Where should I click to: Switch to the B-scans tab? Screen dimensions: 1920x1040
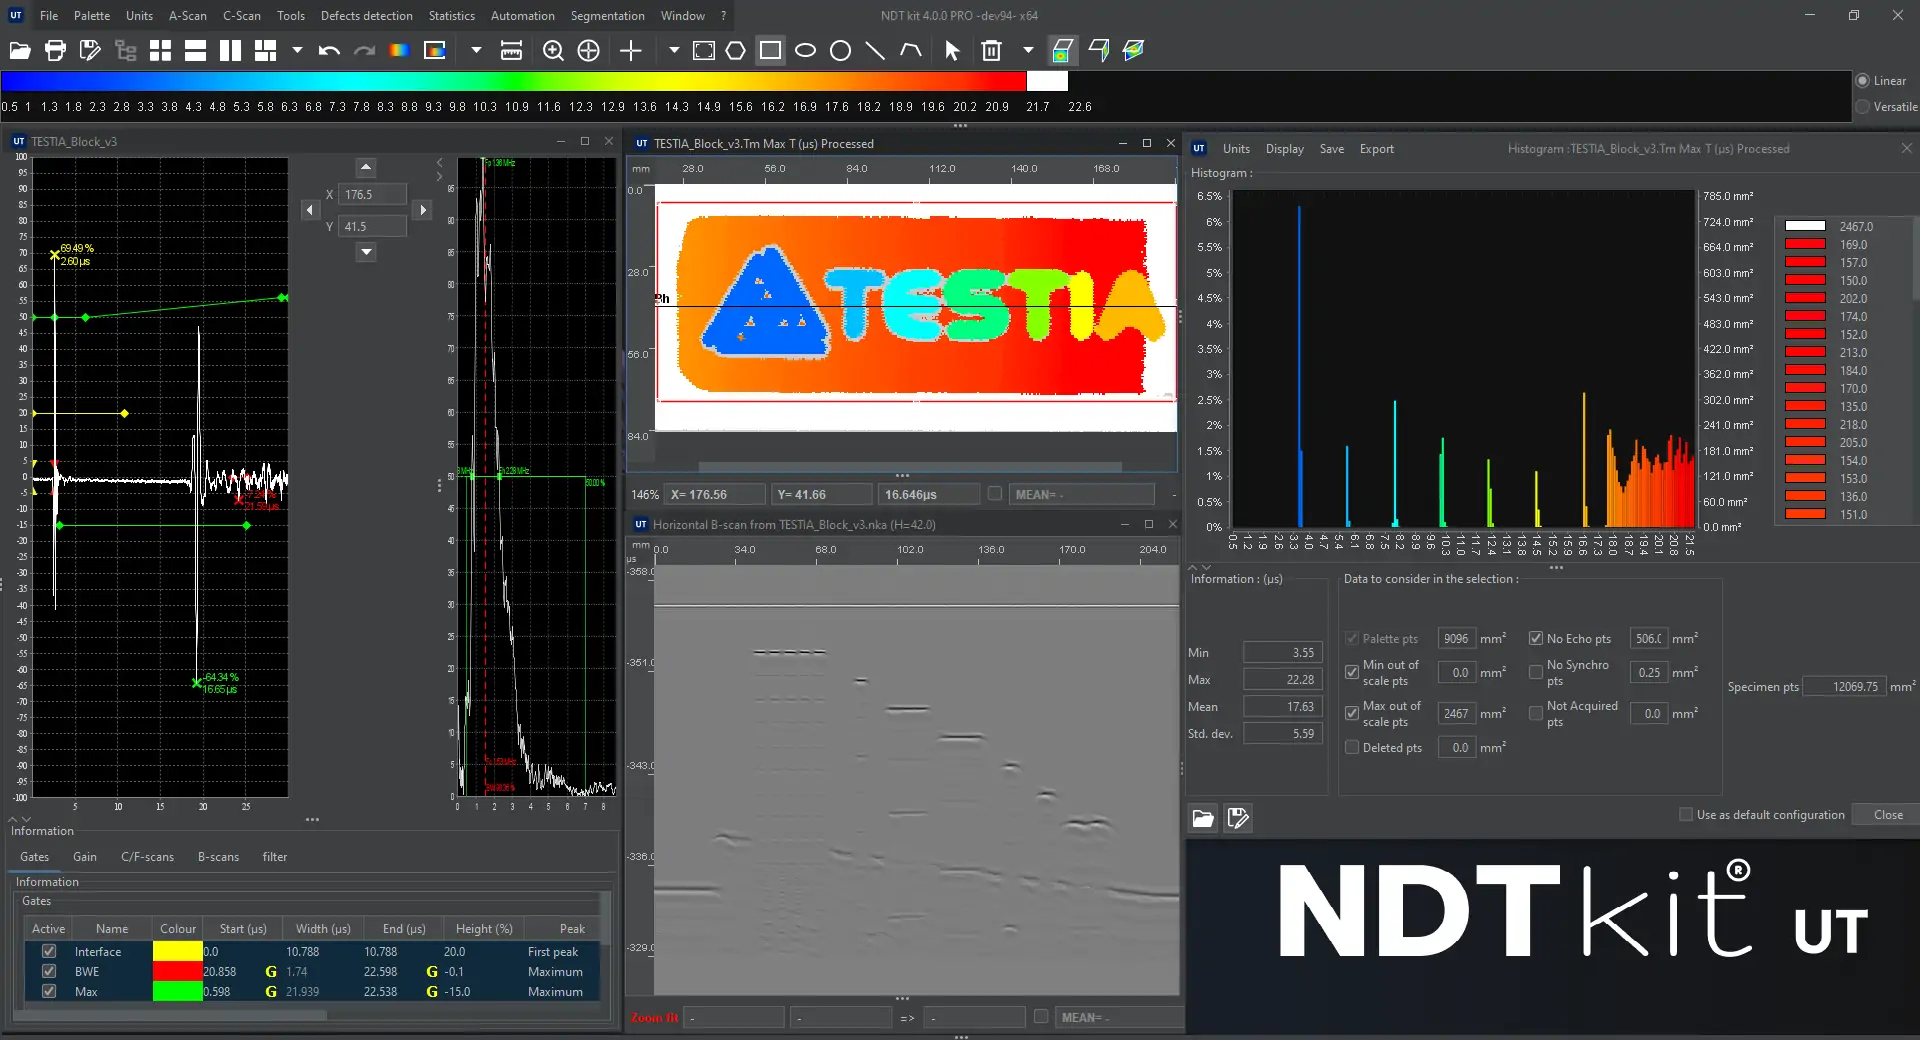click(218, 857)
